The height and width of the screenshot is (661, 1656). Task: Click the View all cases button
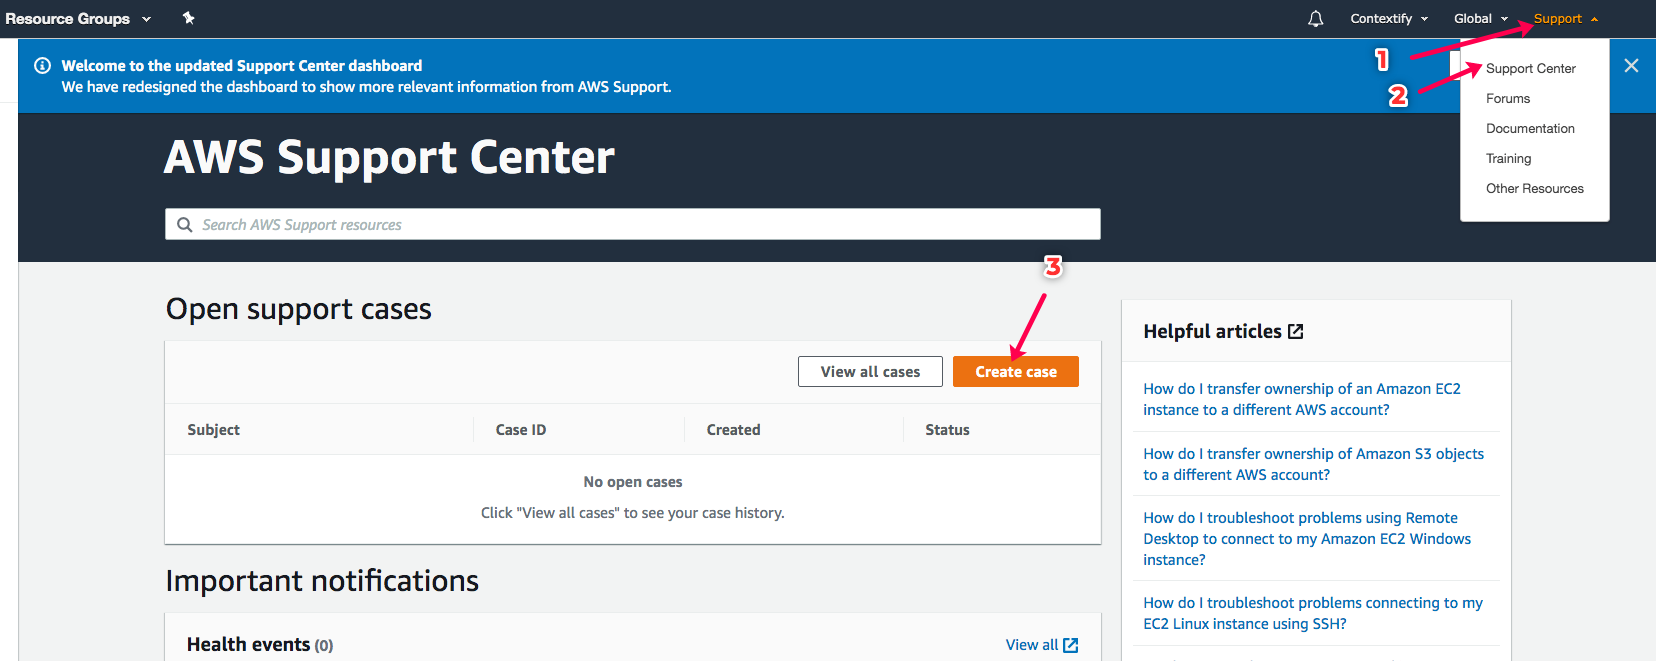(870, 372)
